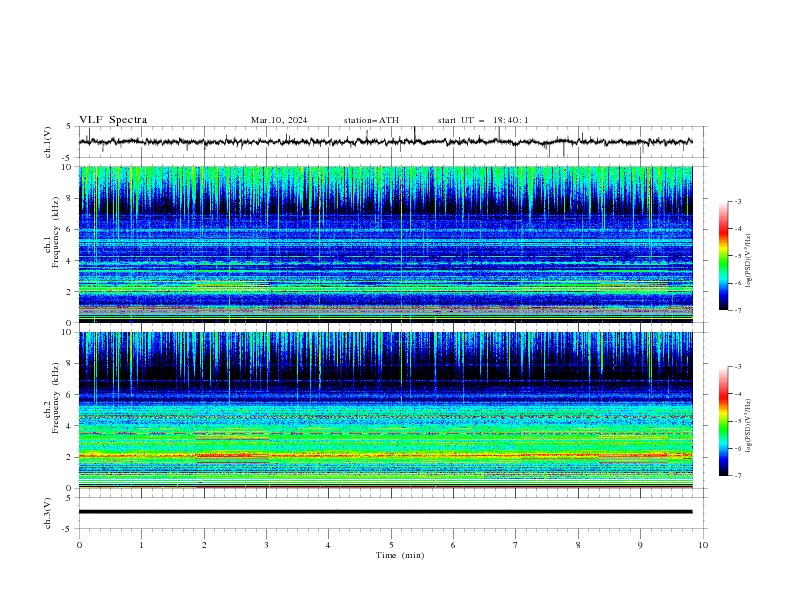Click the "8" minute tick on time axis
The image size is (792, 612).
578,545
